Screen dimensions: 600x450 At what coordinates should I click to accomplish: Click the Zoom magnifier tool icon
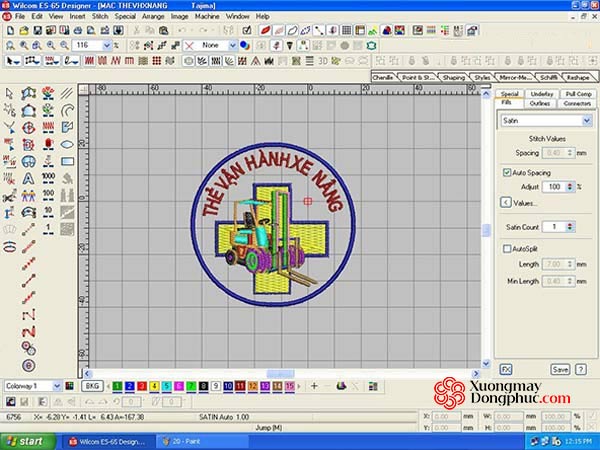click(x=9, y=45)
